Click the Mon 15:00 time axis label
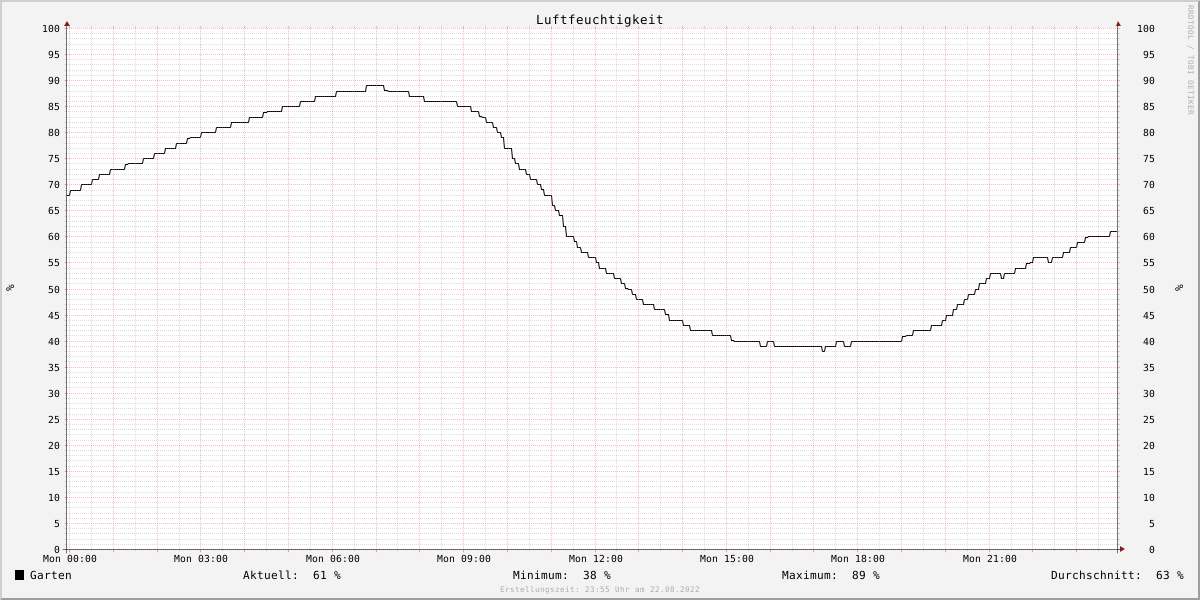The image size is (1200, 600). point(727,559)
